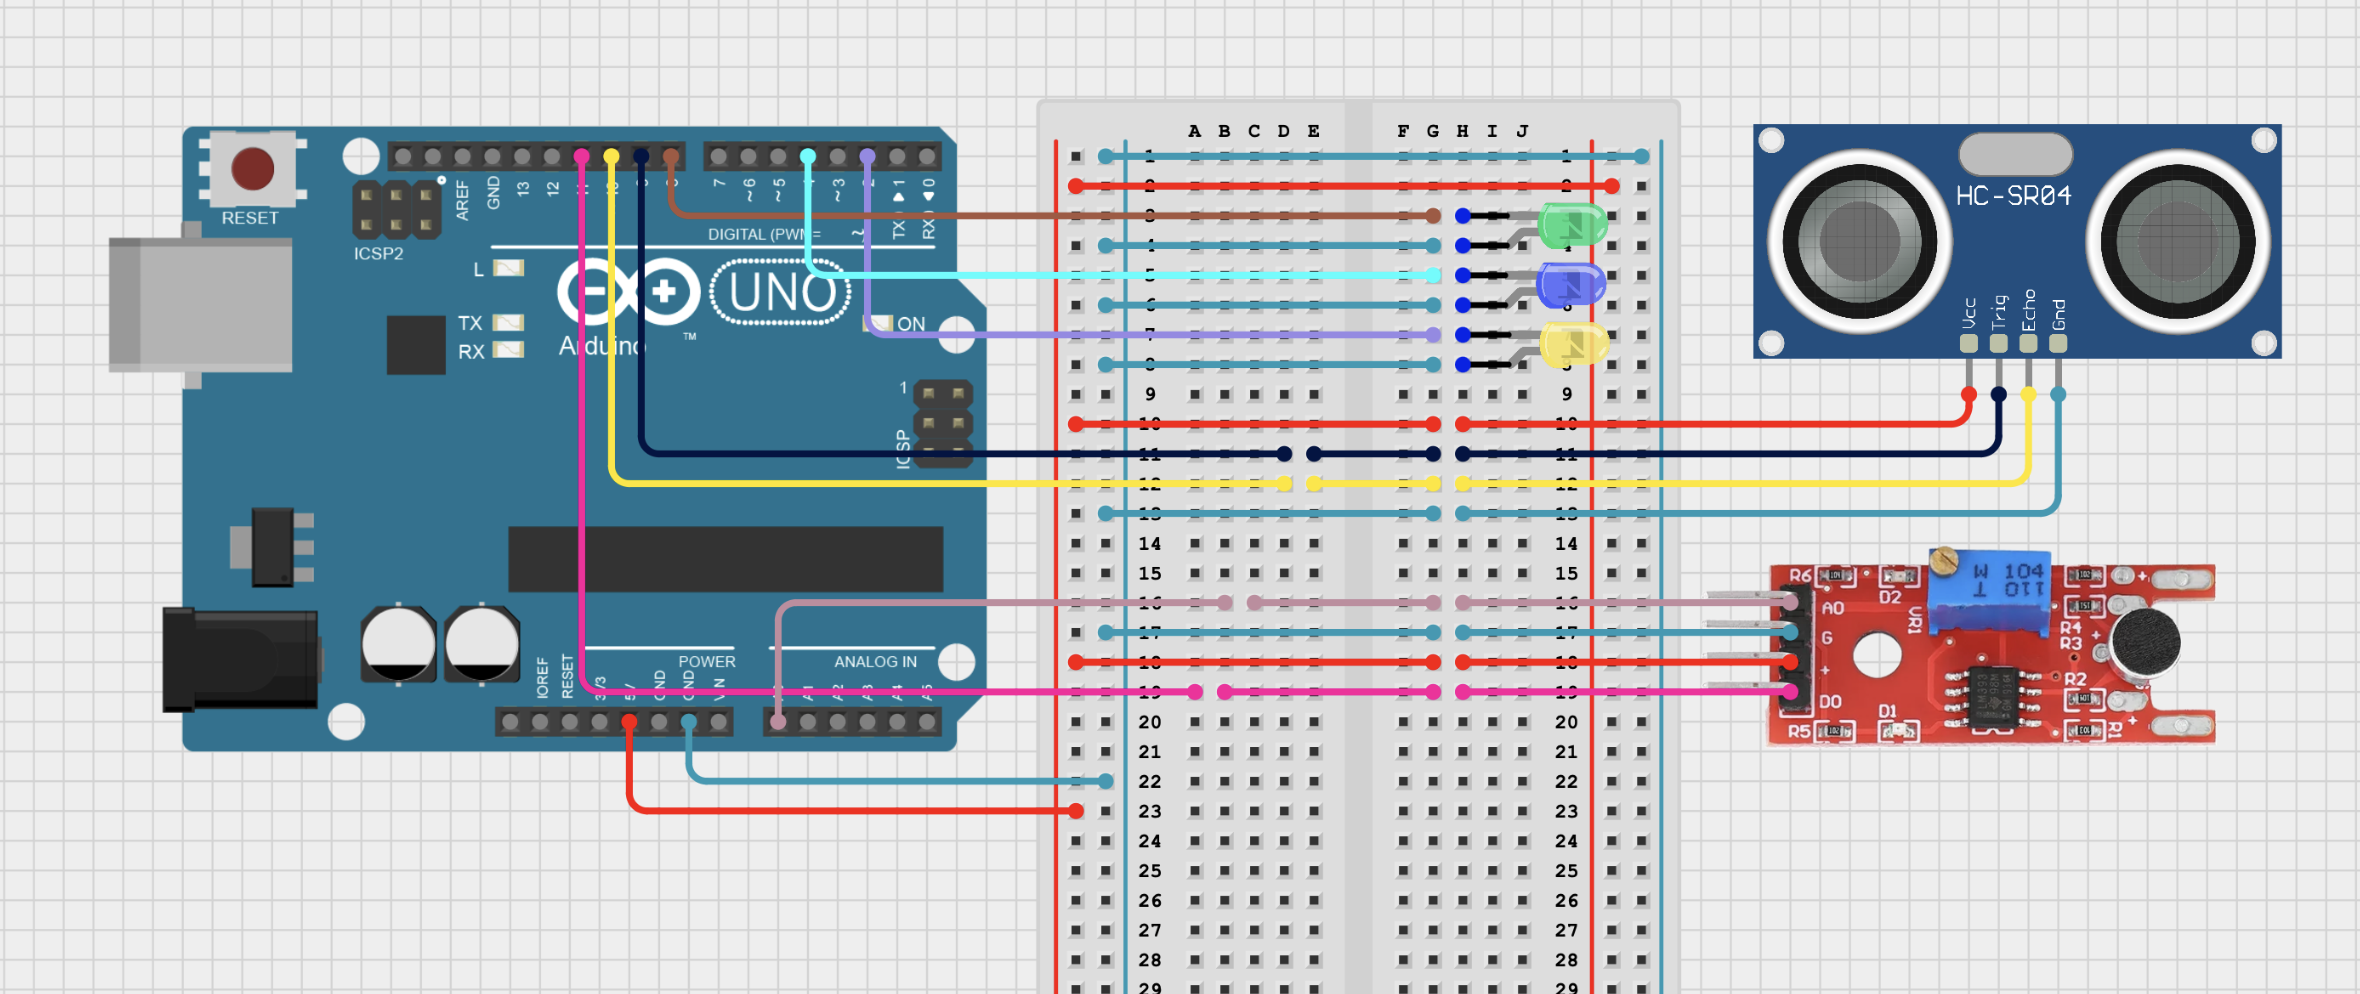Click the LM393 chip on sound sensor
2360x994 pixels.
[1993, 696]
